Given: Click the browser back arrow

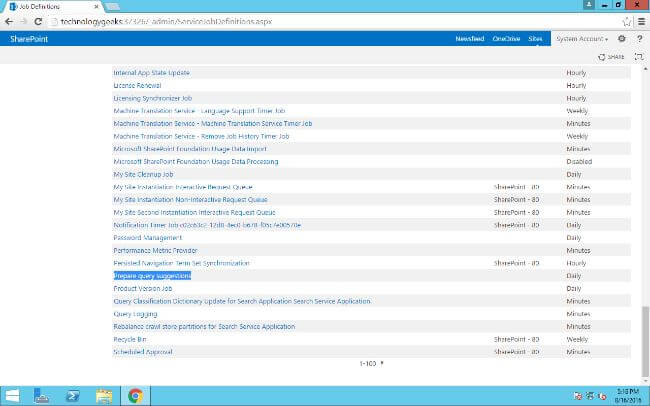Looking at the screenshot, I should coord(9,22).
